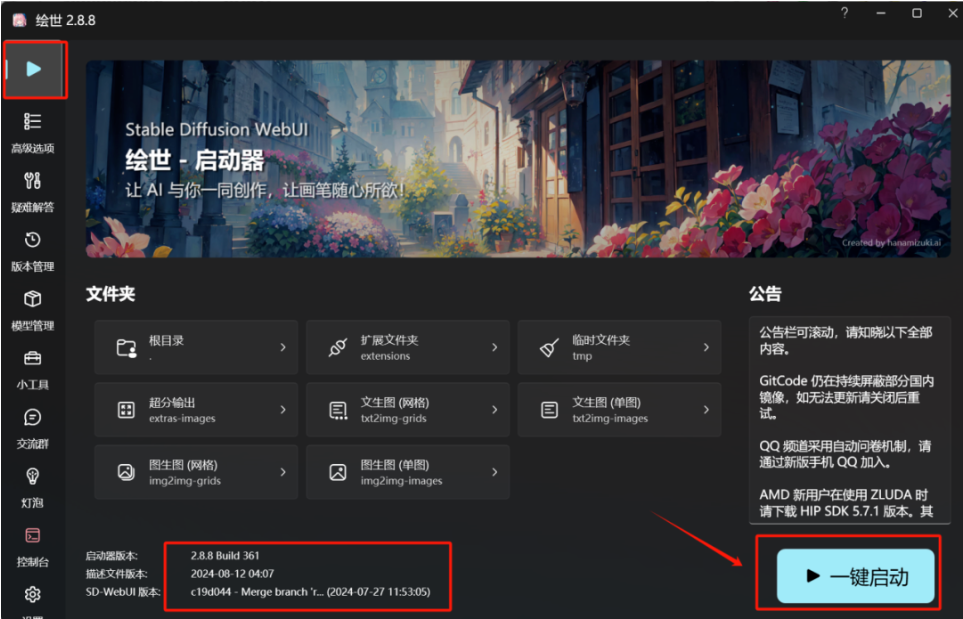The height and width of the screenshot is (619, 963).
Task: Expand the txt2img-grids chevron
Action: (x=494, y=410)
